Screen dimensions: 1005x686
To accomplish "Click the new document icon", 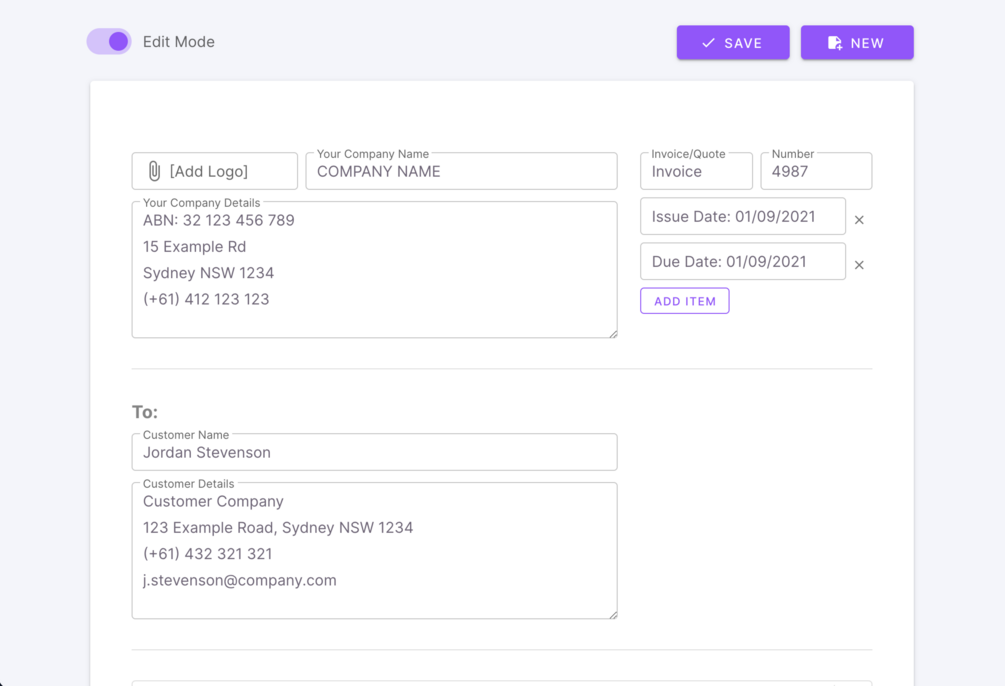I will (x=835, y=43).
